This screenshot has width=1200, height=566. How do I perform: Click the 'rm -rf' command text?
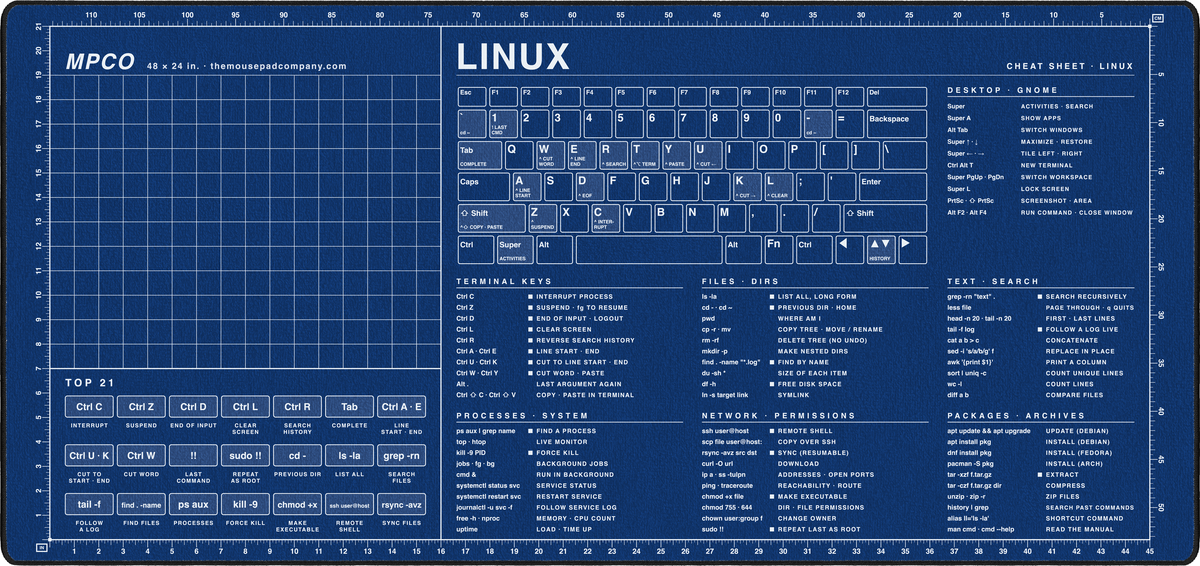[712, 341]
